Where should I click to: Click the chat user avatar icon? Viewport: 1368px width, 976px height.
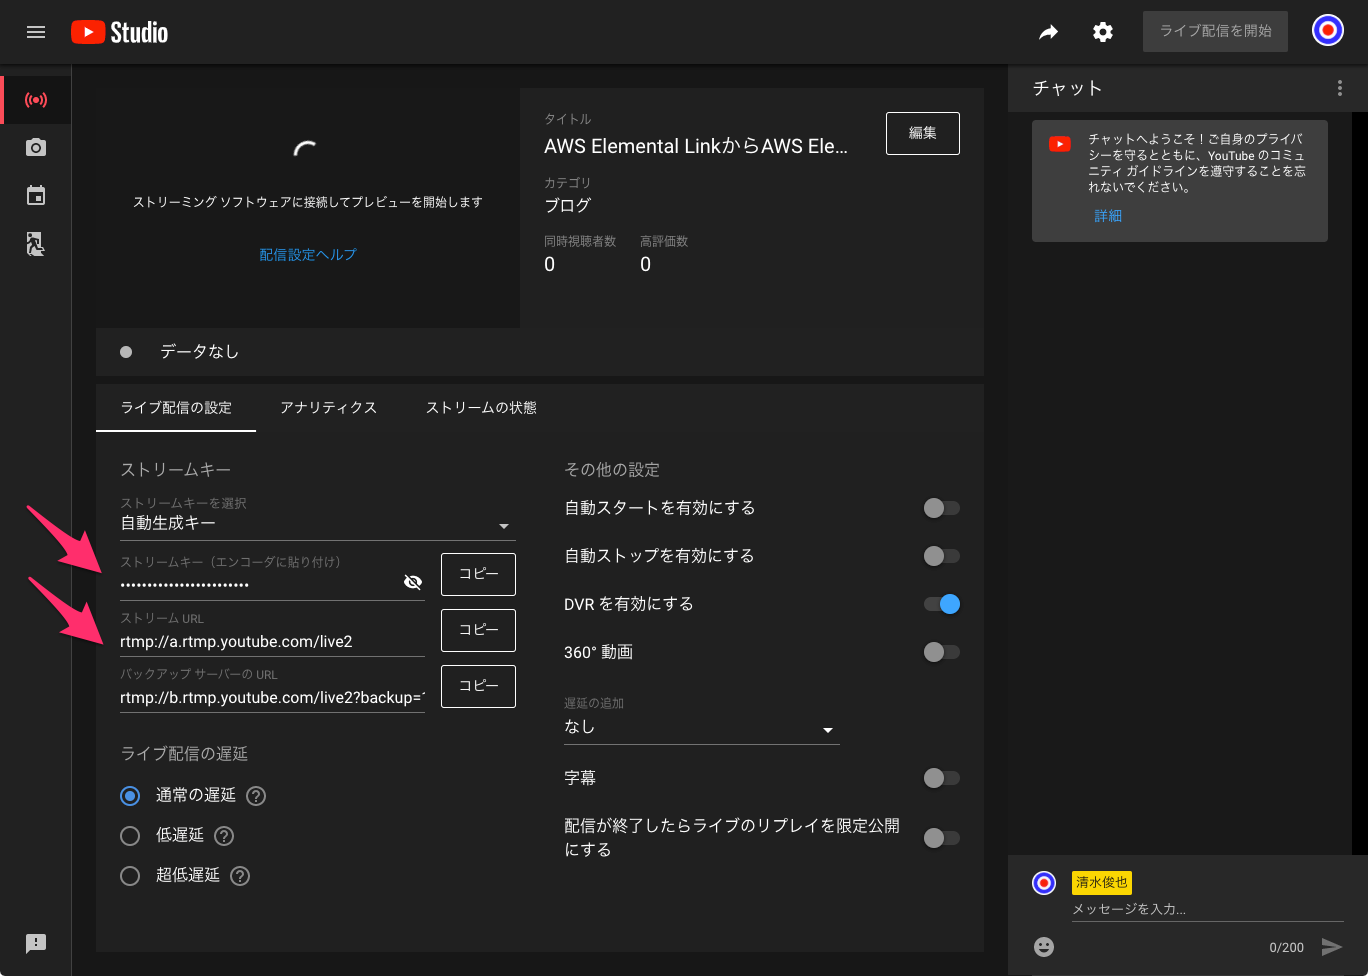point(1044,883)
